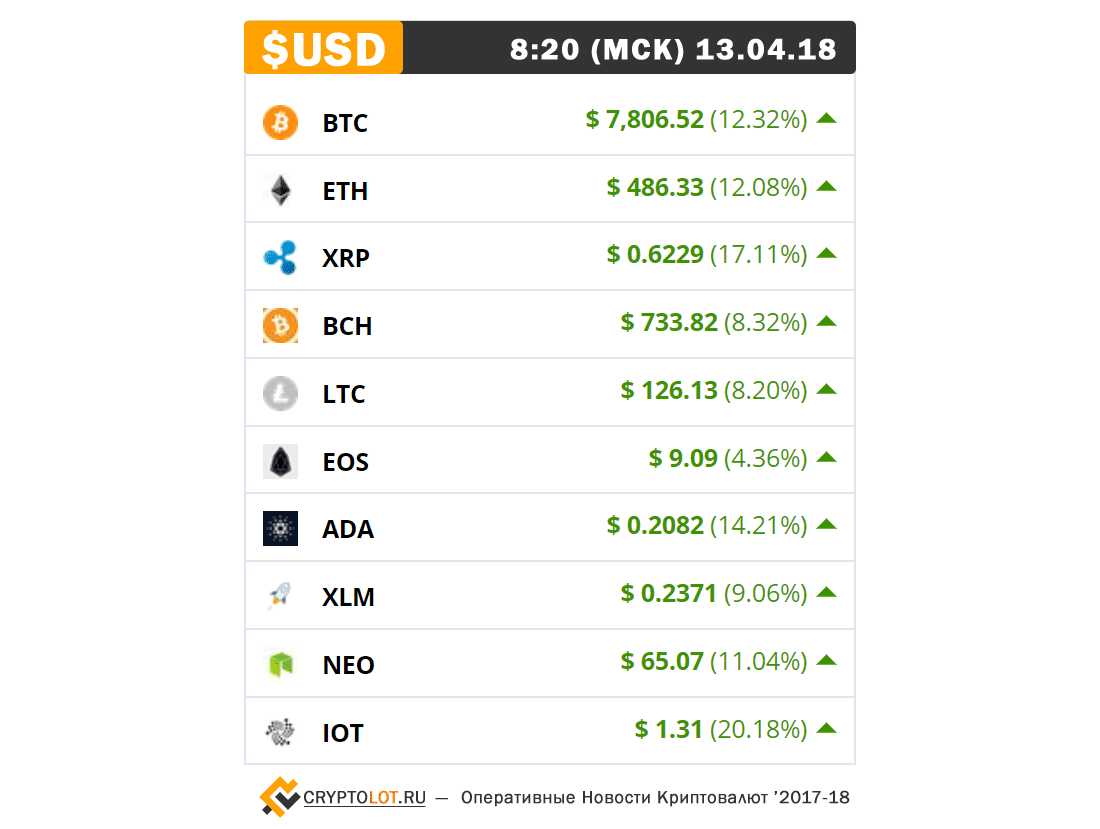Click the BTC price $ 7,806.52

[645, 120]
